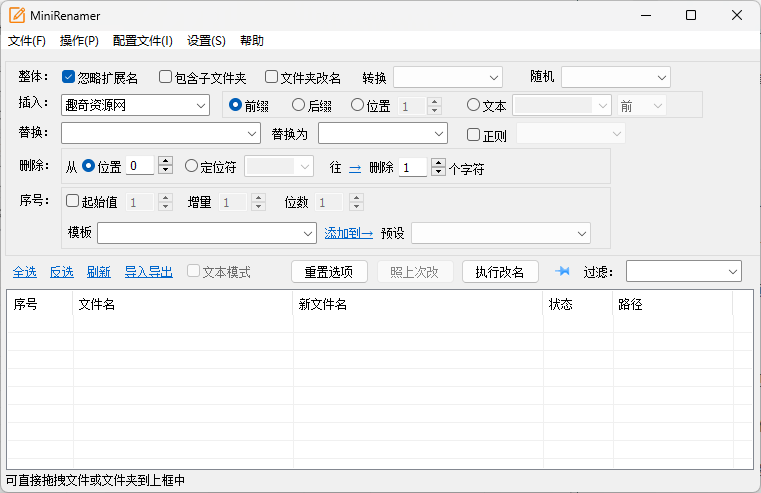Screen dimensions: 761x493
Task: Click the 添加到→ link
Action: pyautogui.click(x=348, y=232)
